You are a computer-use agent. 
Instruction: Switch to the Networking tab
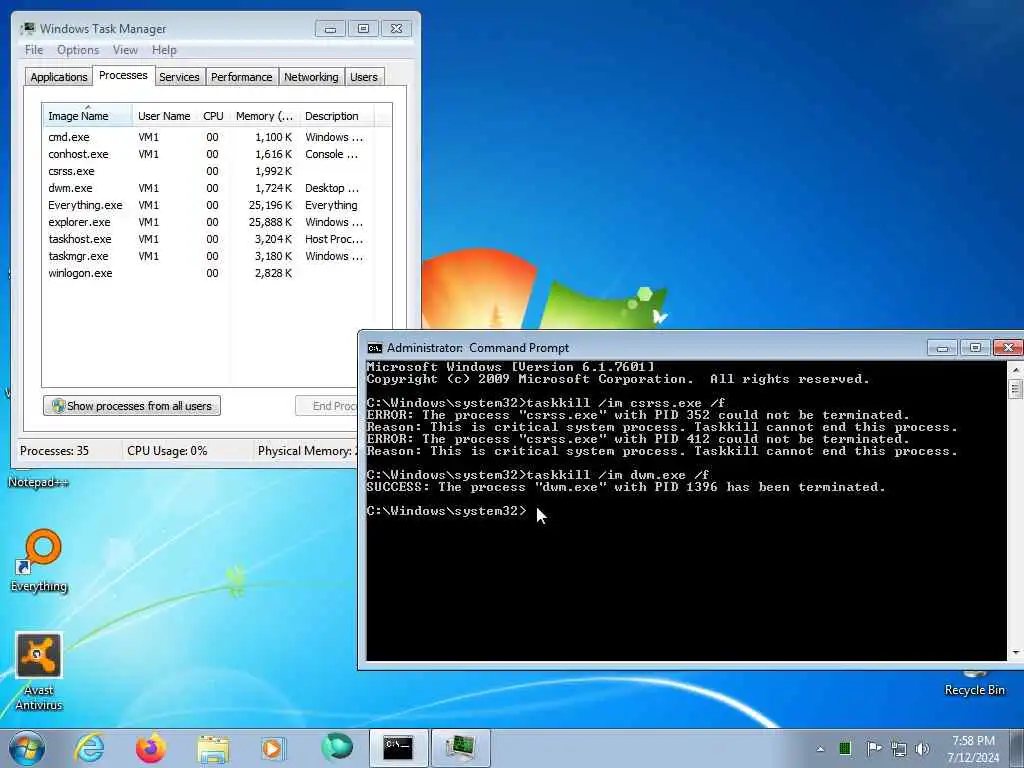pos(312,77)
